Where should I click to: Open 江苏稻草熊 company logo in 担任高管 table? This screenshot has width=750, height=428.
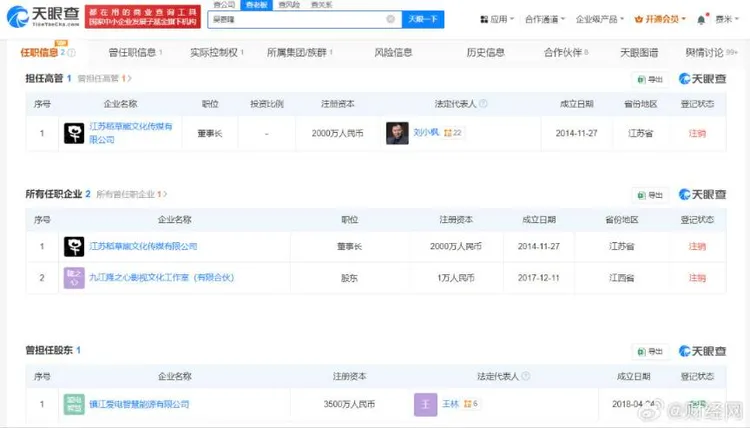point(74,133)
